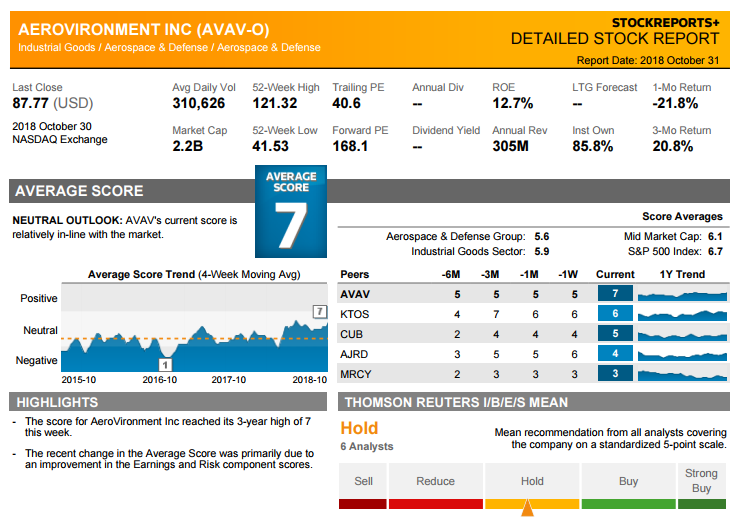Click the green bar under Buy
The height and width of the screenshot is (519, 738).
(628, 504)
